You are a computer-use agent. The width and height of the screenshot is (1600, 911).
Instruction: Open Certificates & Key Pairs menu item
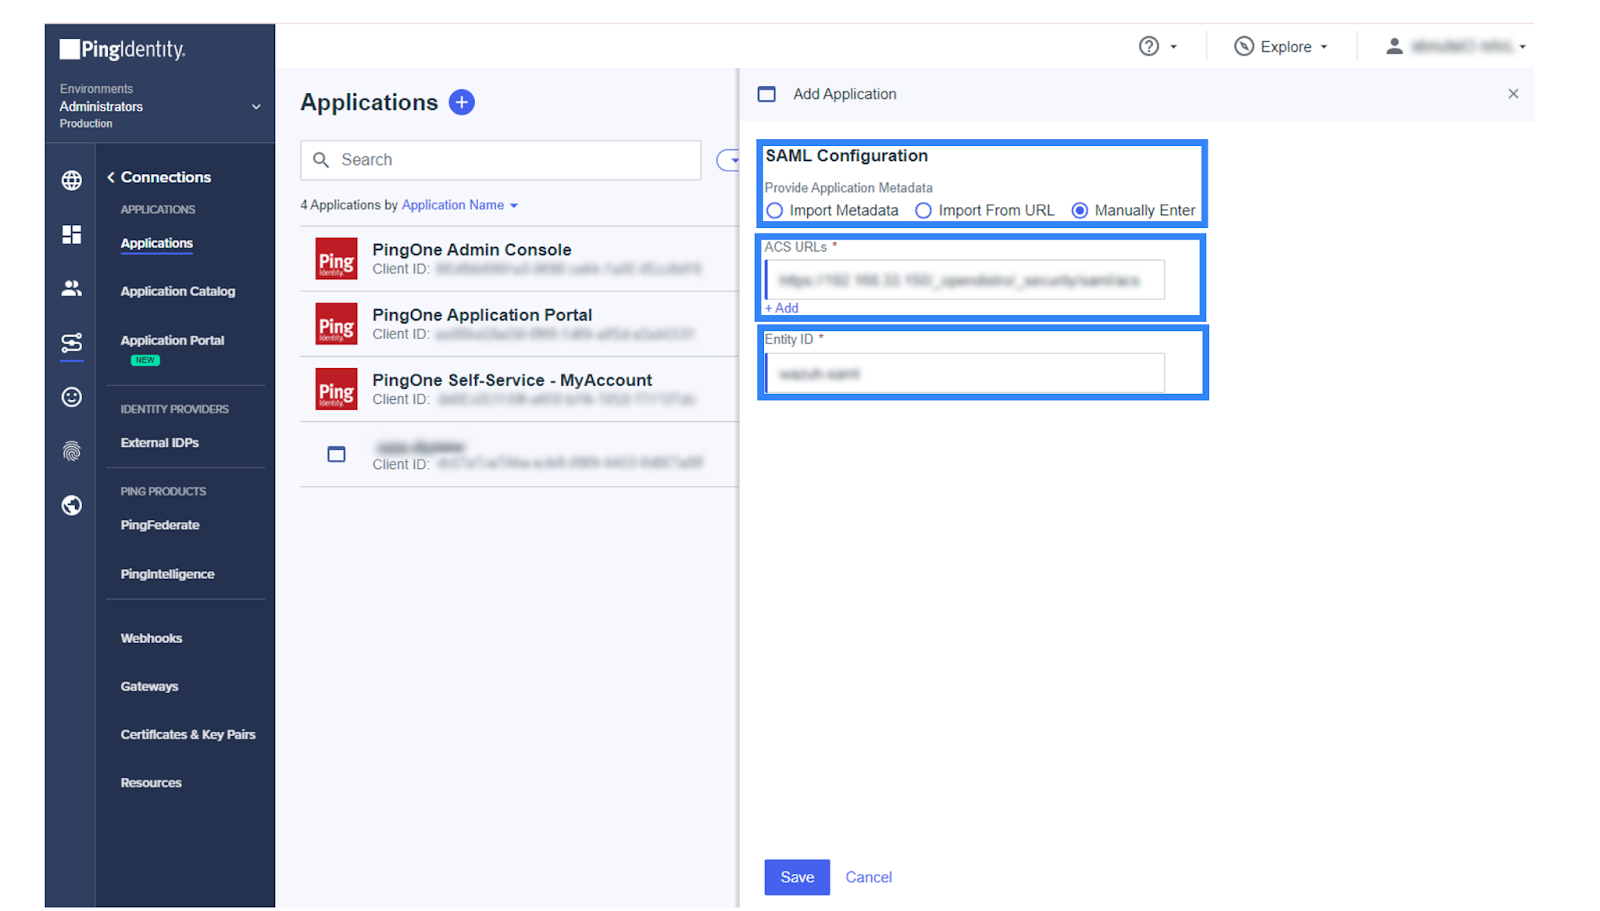[188, 734]
